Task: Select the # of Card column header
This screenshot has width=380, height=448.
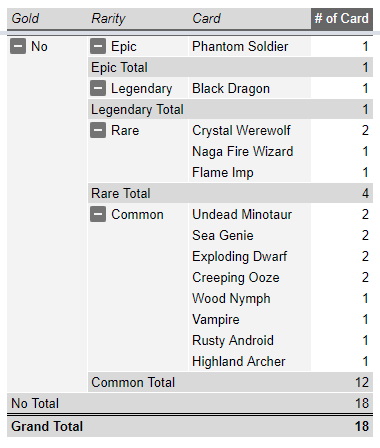Action: pyautogui.click(x=342, y=18)
